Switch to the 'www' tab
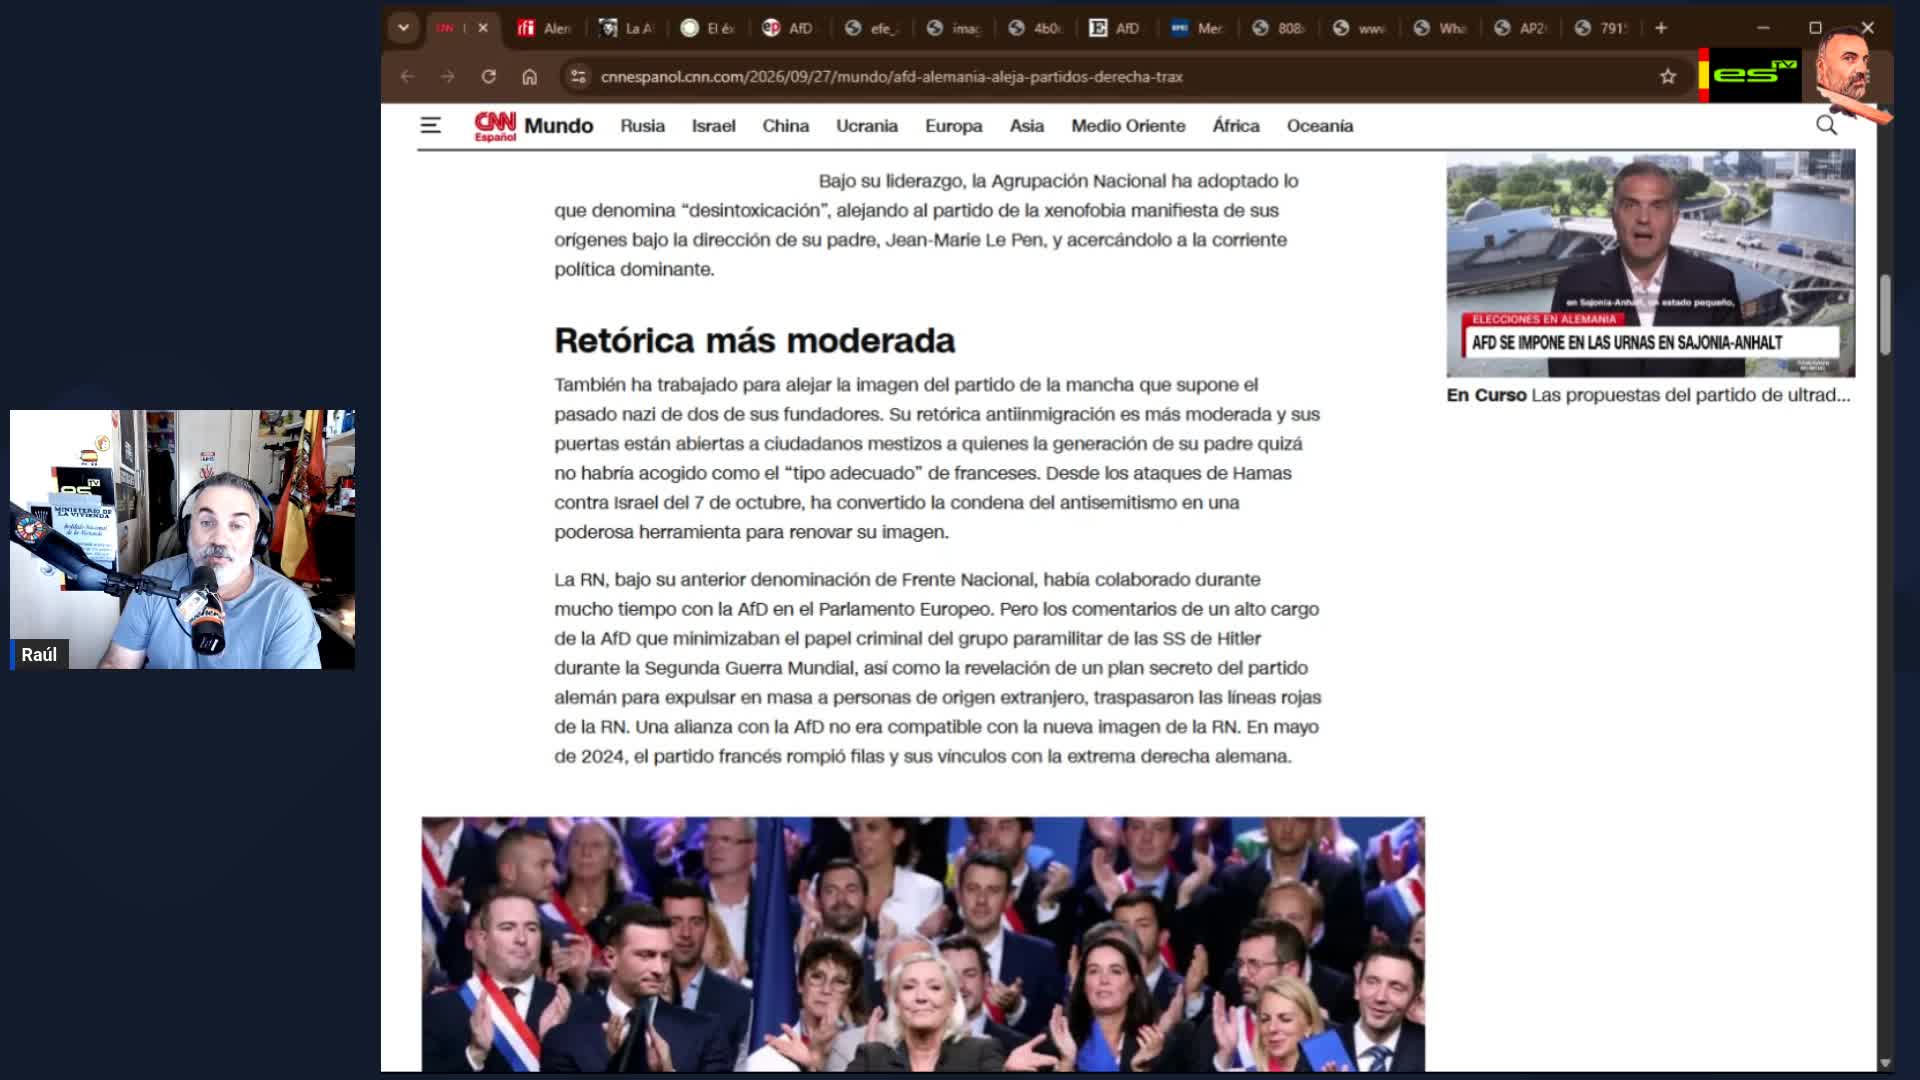Viewport: 1920px width, 1080px height. (x=1360, y=28)
